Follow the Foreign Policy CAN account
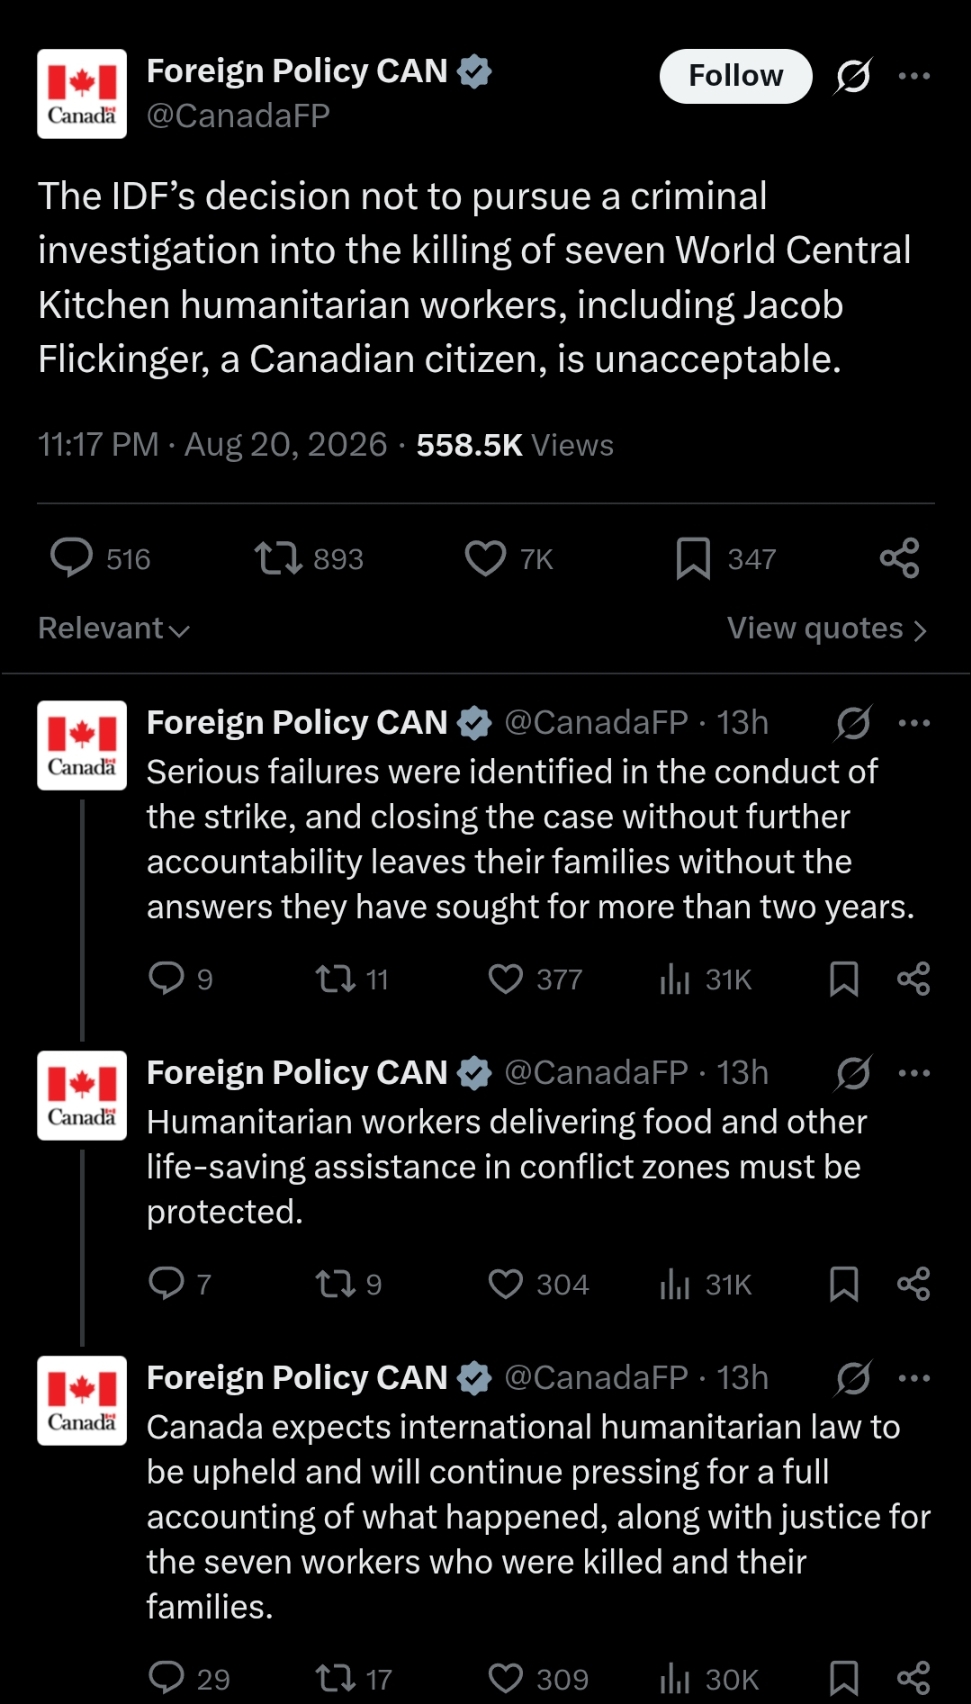971x1704 pixels. point(736,76)
